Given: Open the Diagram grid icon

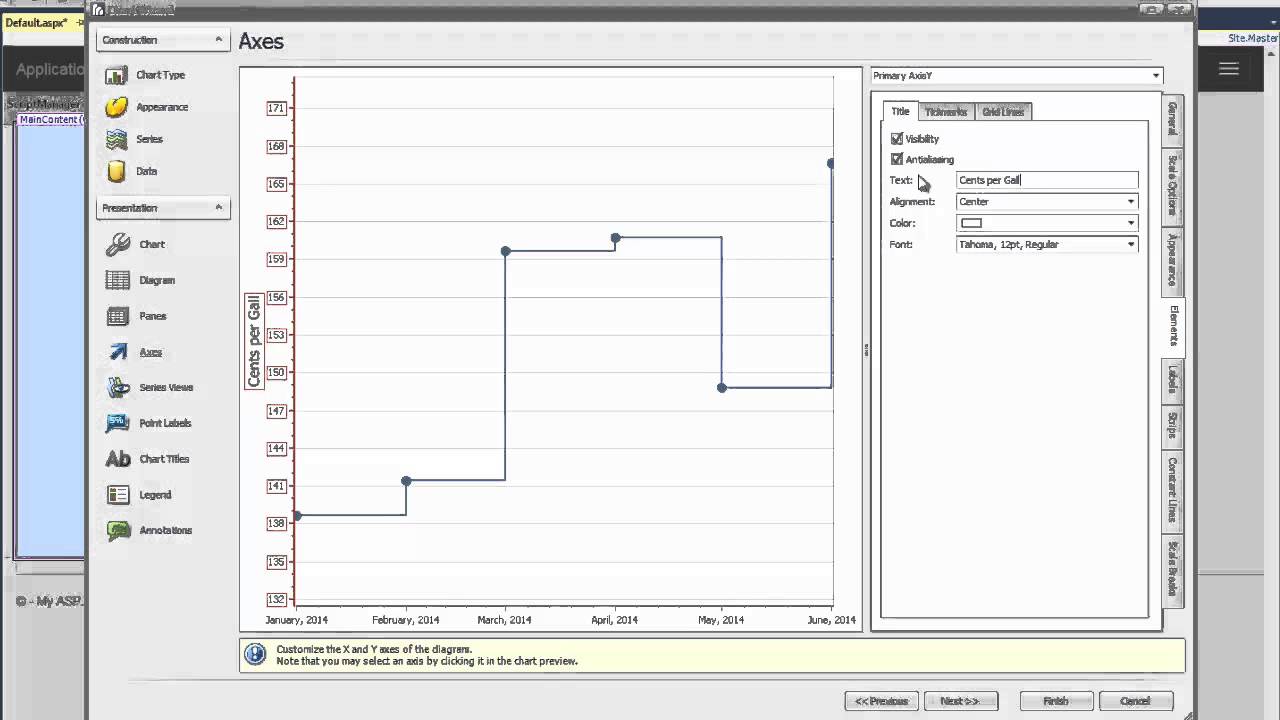Looking at the screenshot, I should (x=118, y=280).
